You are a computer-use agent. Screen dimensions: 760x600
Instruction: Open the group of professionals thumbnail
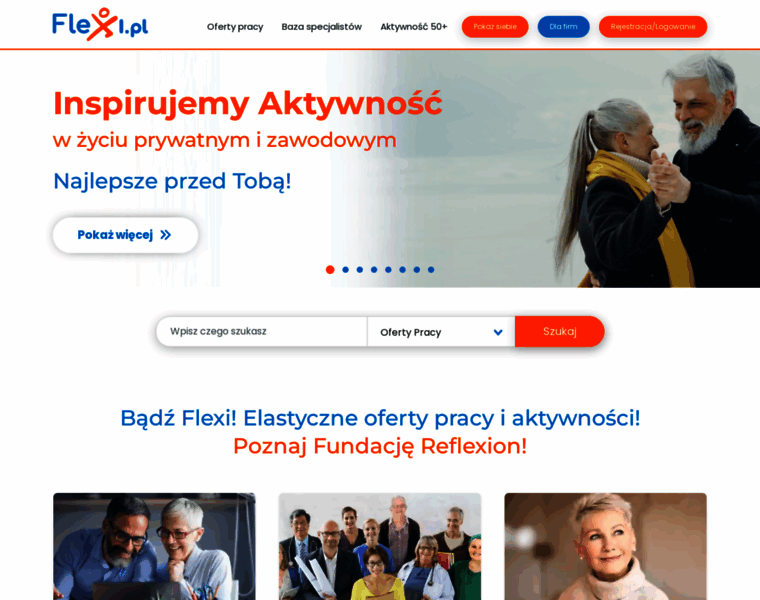coord(380,546)
